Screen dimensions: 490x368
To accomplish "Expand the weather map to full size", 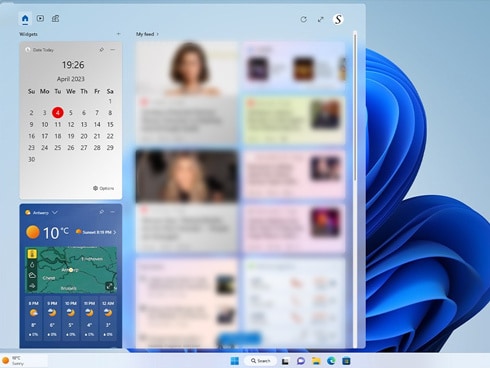I will pyautogui.click(x=109, y=286).
